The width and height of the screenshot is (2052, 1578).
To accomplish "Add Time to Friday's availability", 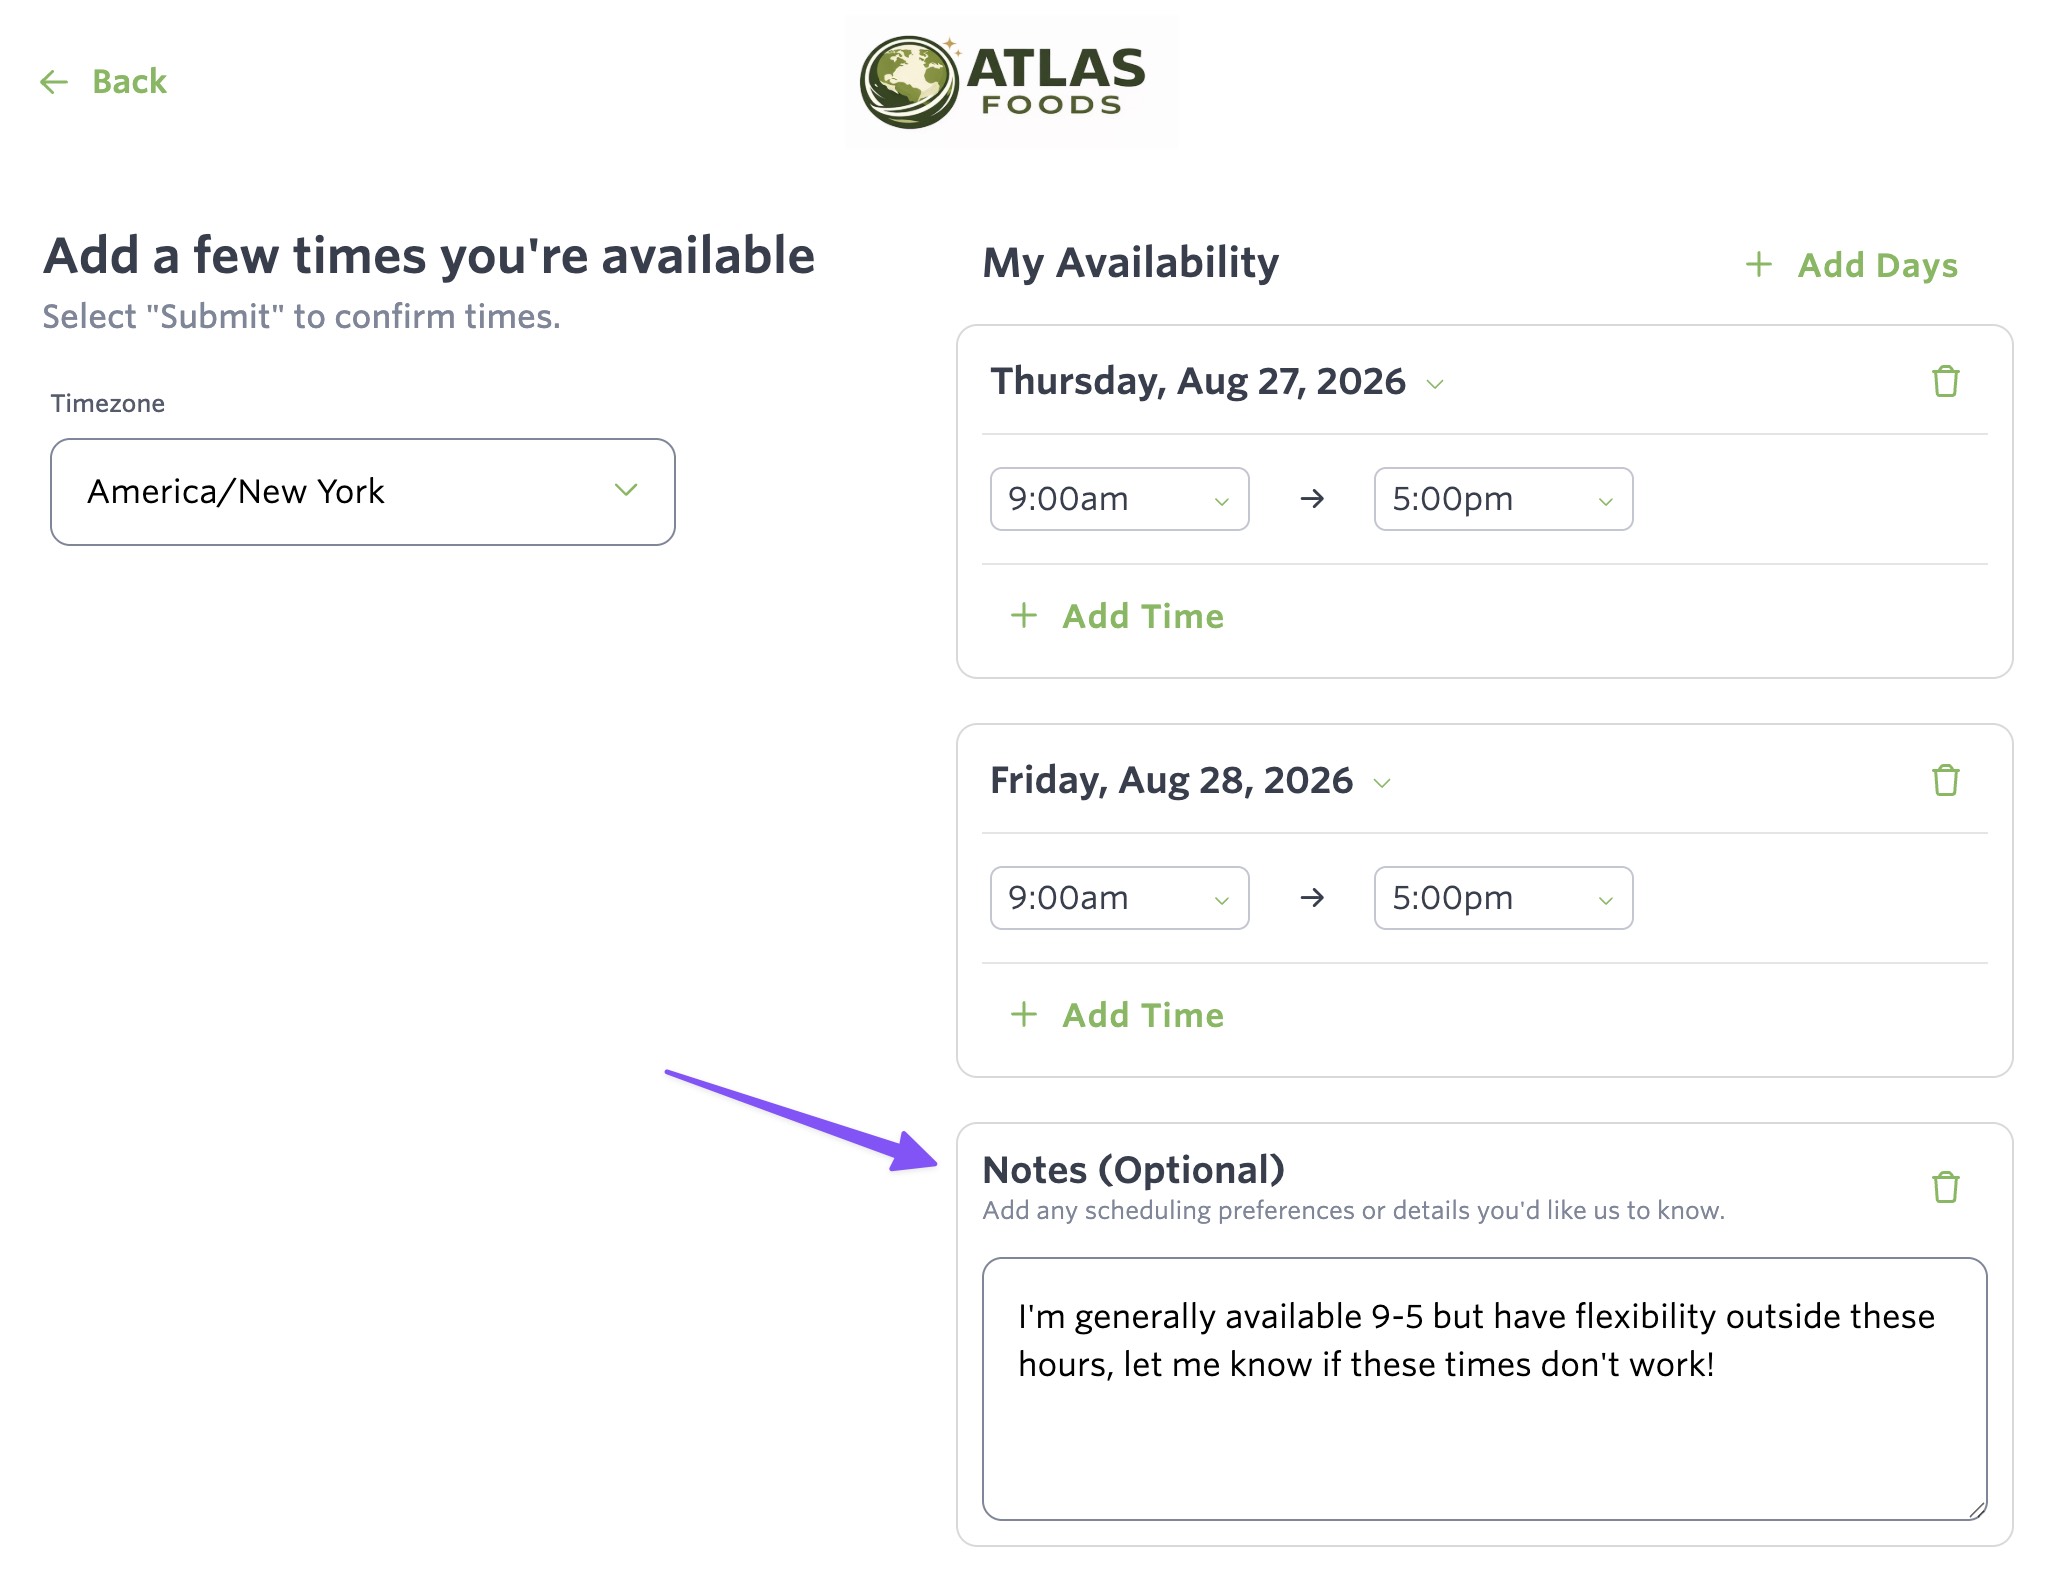I will click(1142, 1015).
